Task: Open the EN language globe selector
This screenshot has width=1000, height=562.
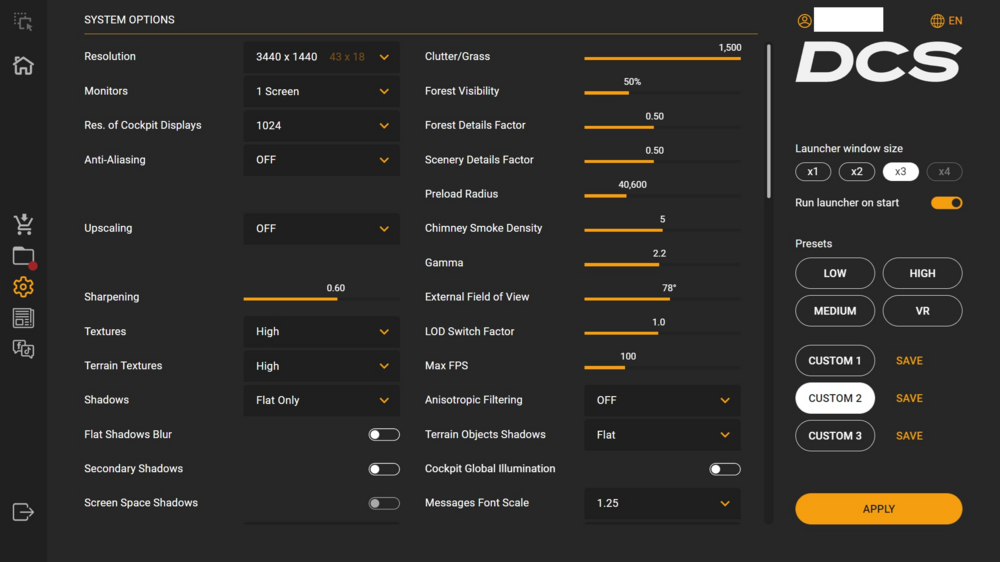Action: (x=946, y=21)
